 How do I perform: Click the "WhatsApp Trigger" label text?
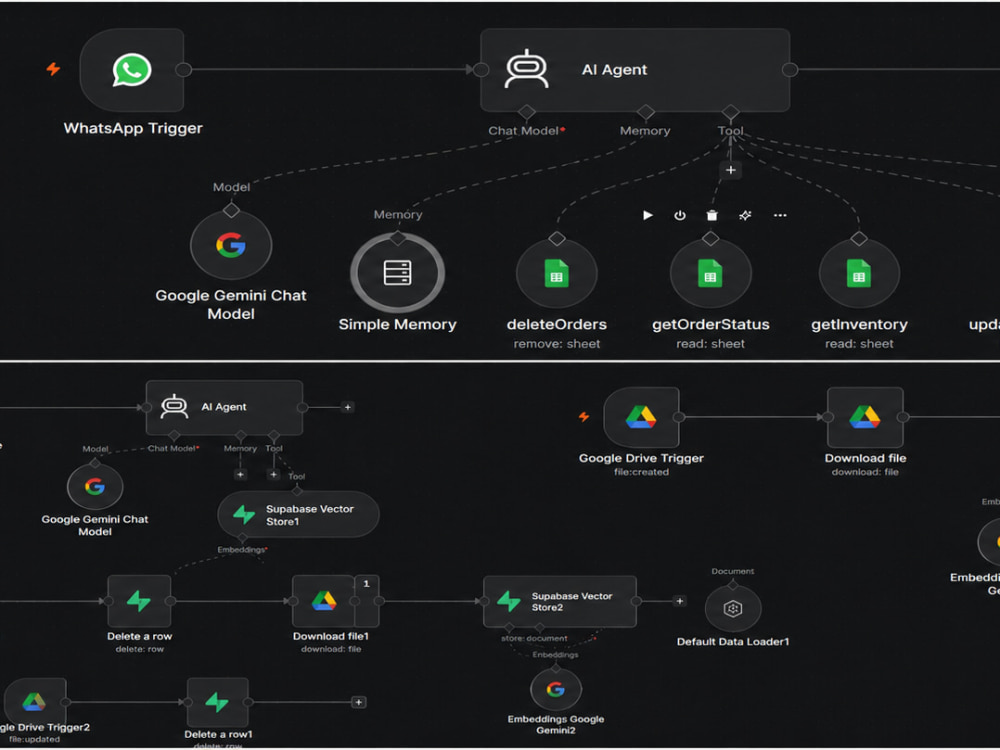point(133,128)
